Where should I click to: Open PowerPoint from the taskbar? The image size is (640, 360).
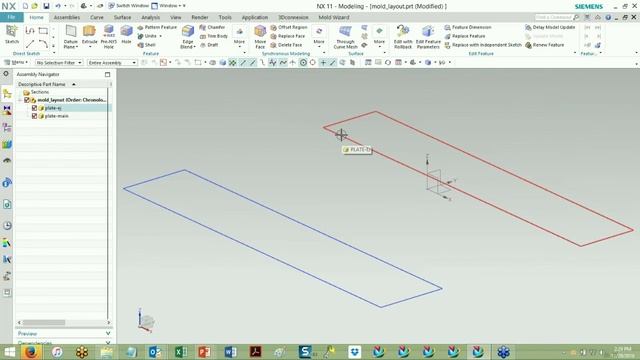point(204,351)
